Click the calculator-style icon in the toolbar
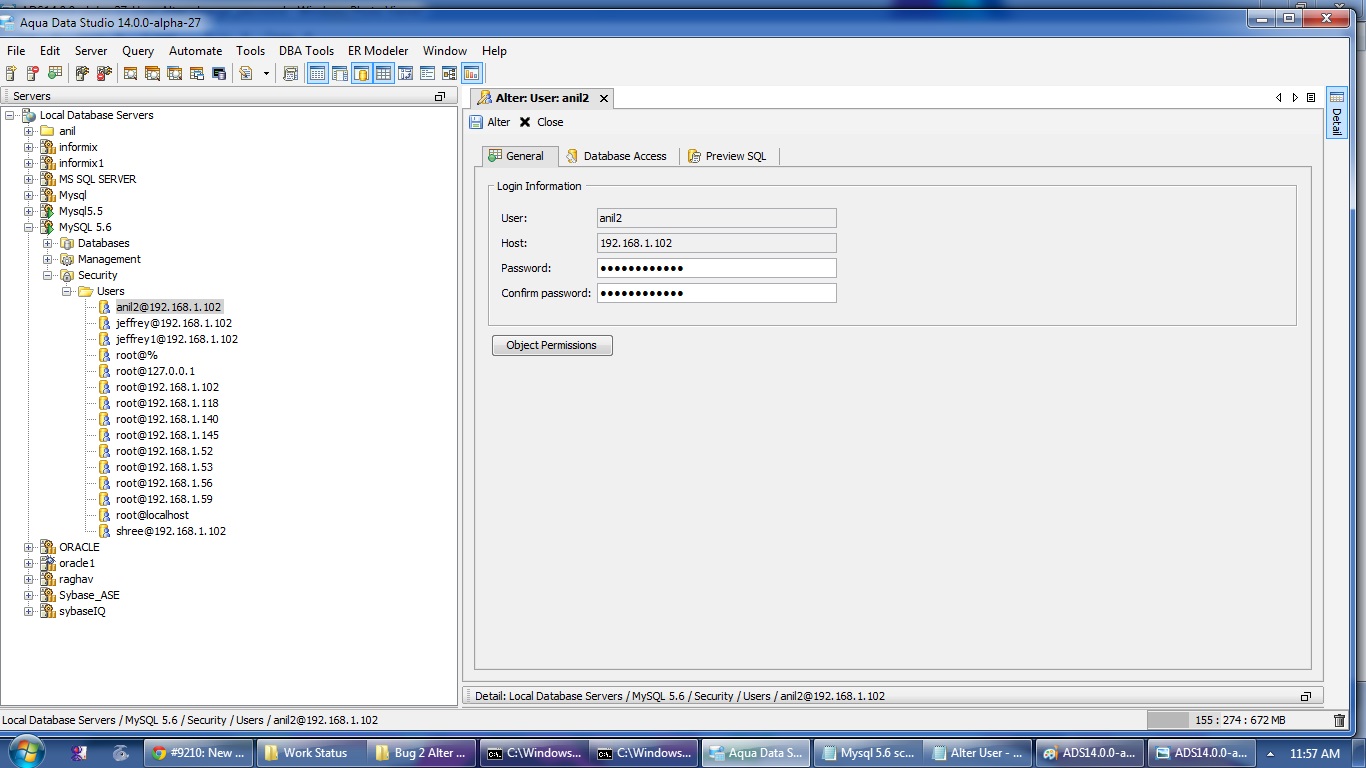This screenshot has height=768, width=1366. [291, 73]
